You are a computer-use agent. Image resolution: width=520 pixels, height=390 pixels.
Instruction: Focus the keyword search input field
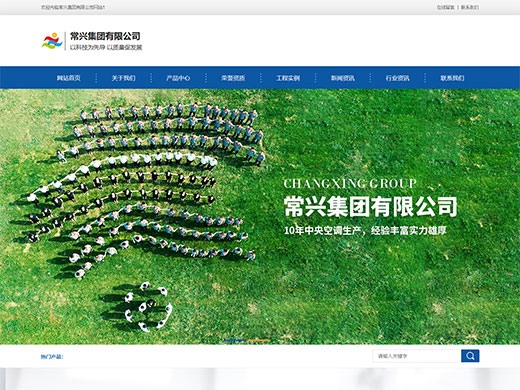[x=417, y=356]
